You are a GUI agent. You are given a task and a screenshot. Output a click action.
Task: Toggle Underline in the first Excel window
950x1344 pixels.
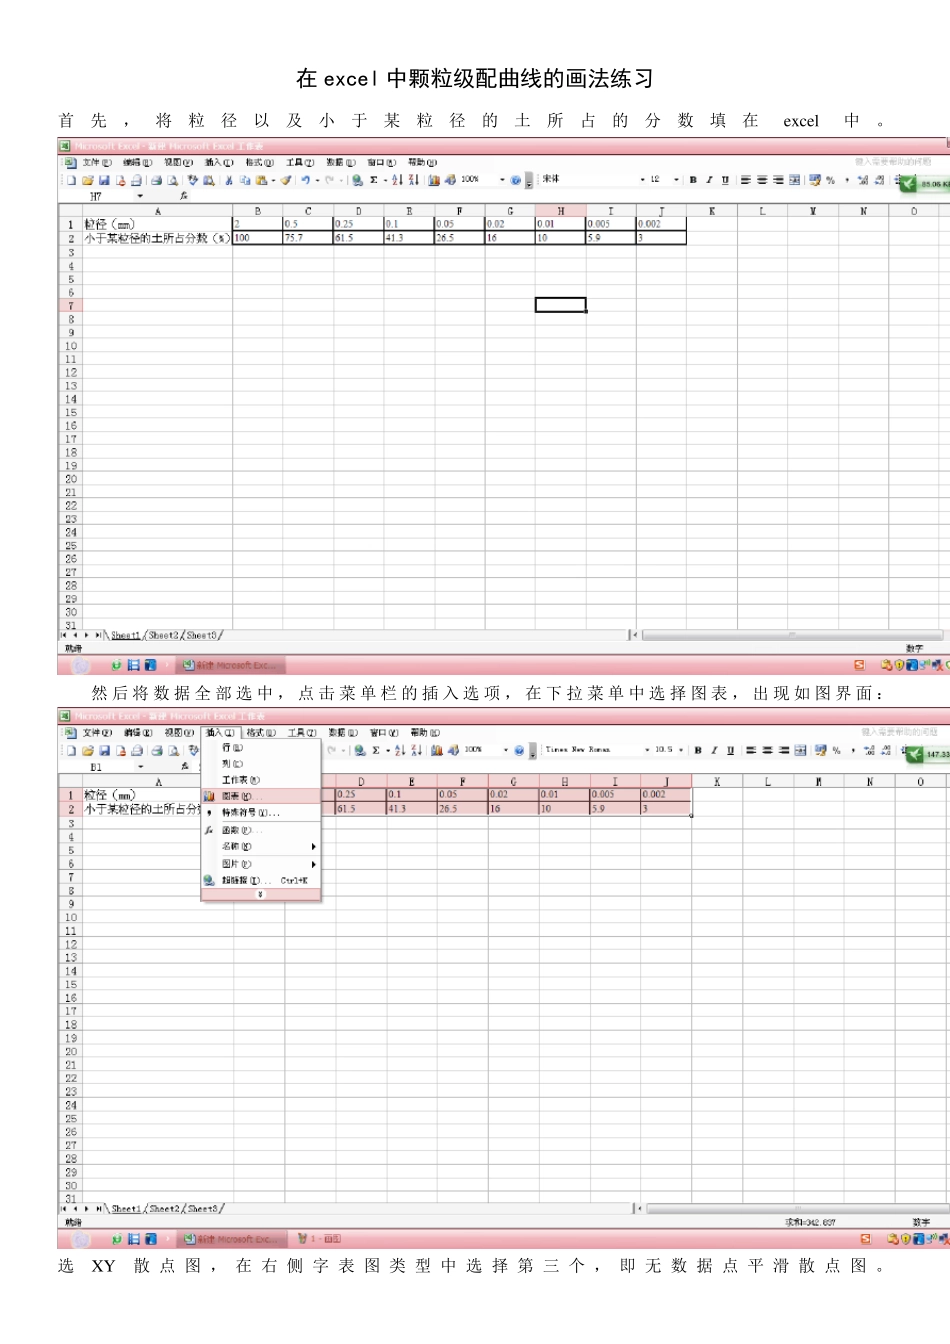coord(725,180)
